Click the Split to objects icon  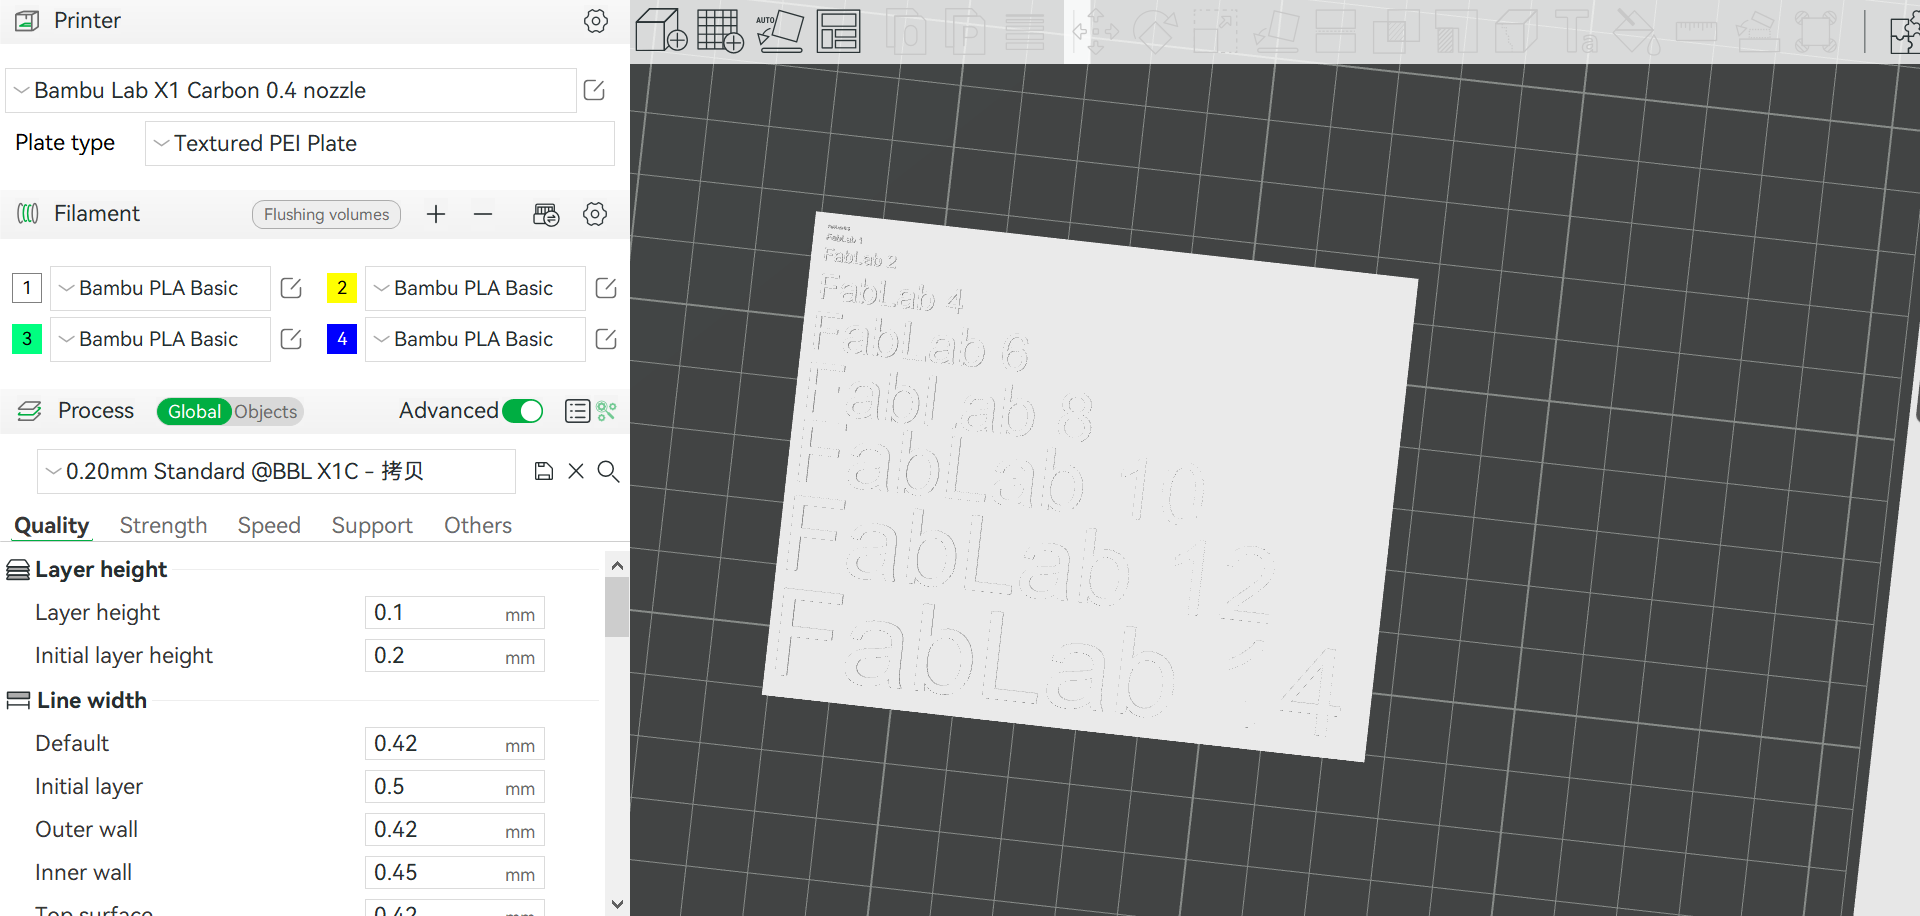pos(906,31)
